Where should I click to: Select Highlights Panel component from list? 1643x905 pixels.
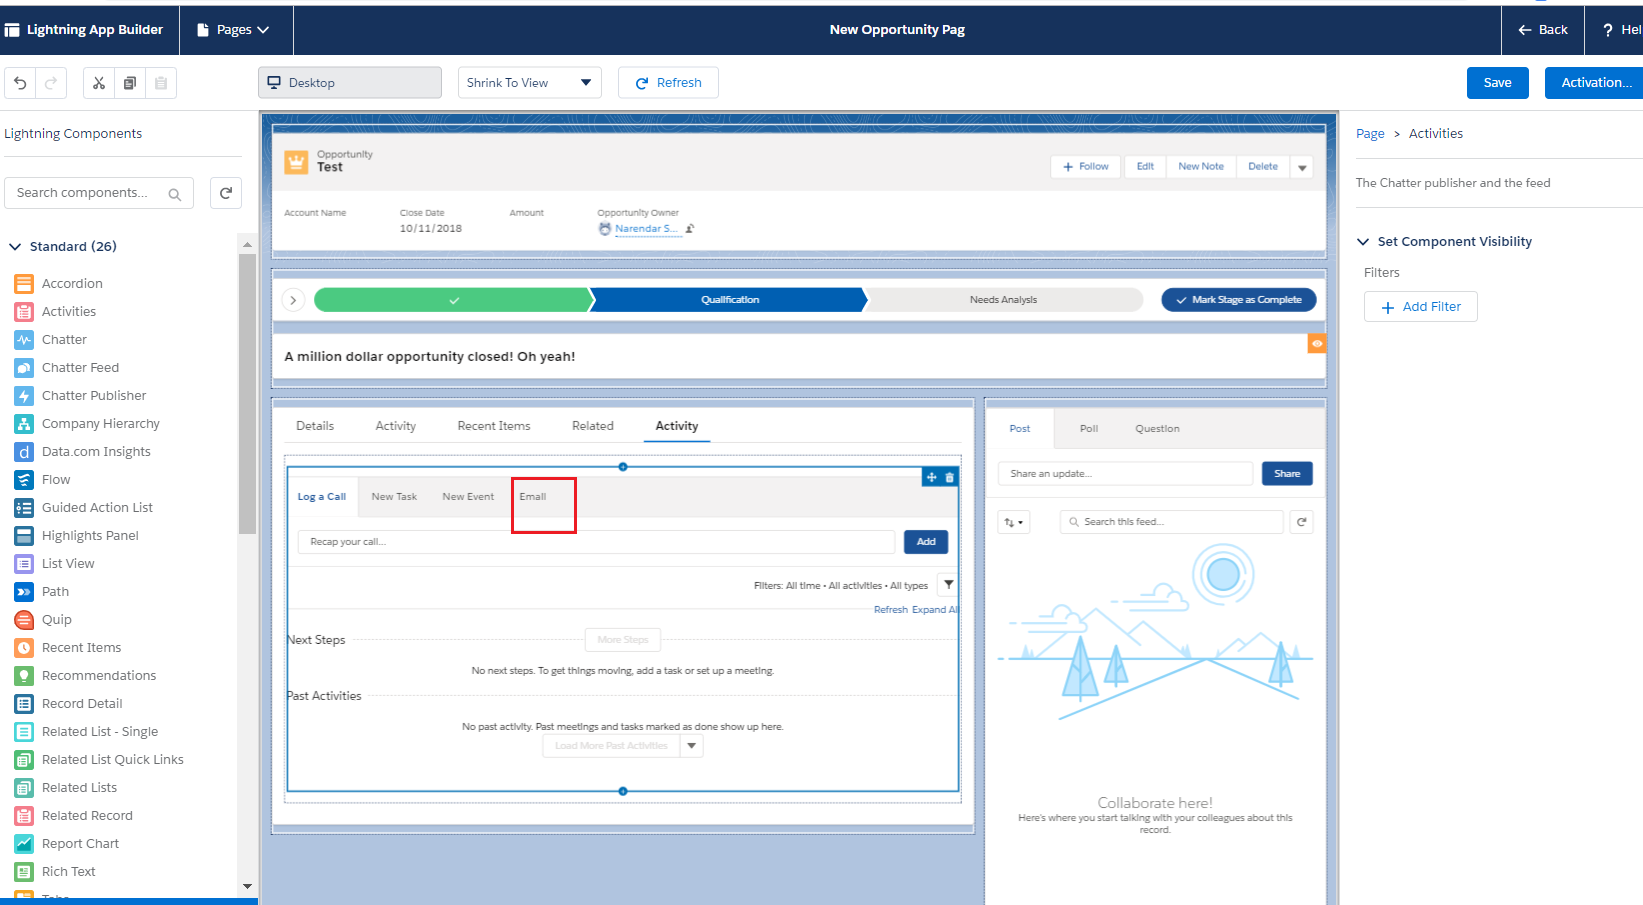[90, 536]
